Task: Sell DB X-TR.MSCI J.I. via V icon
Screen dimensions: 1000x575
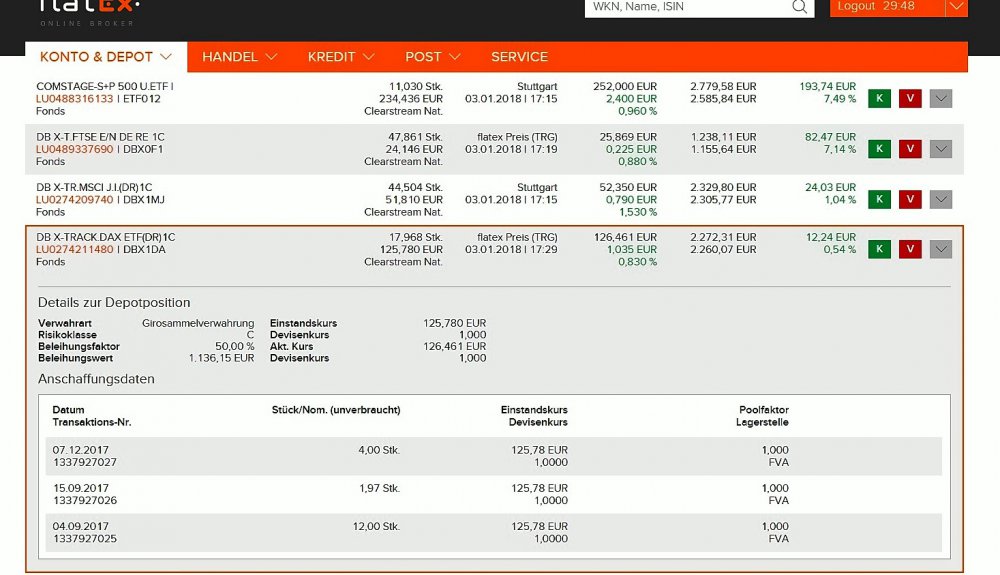Action: pyautogui.click(x=910, y=199)
